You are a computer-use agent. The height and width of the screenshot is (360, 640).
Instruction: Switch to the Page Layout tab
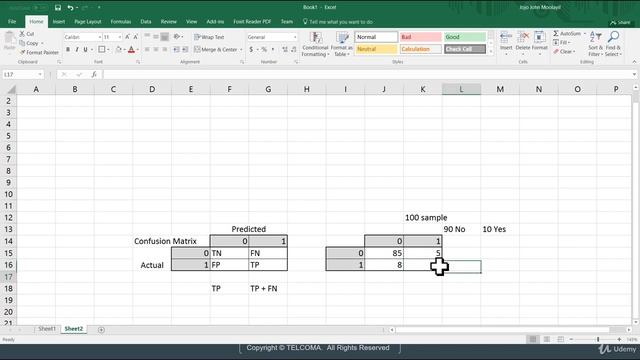click(88, 22)
